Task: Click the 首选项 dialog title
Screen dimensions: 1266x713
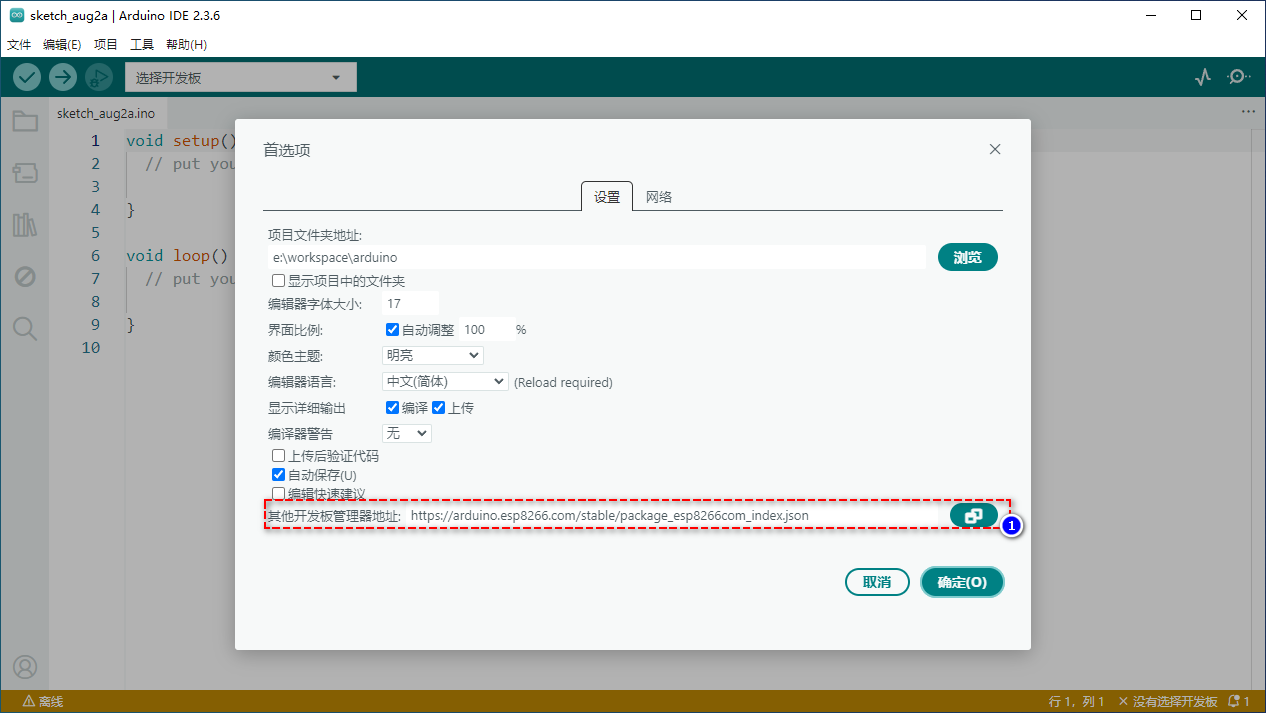Action: click(287, 150)
